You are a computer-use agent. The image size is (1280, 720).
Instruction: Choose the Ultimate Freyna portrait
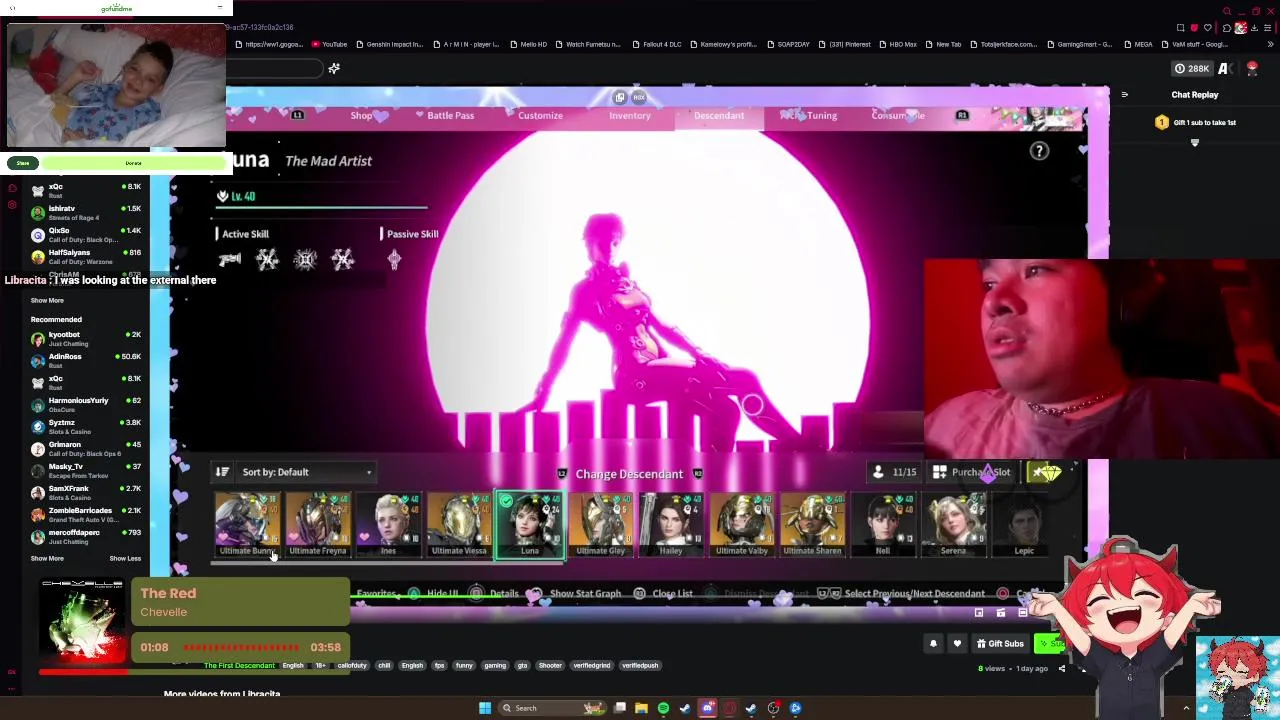[318, 524]
